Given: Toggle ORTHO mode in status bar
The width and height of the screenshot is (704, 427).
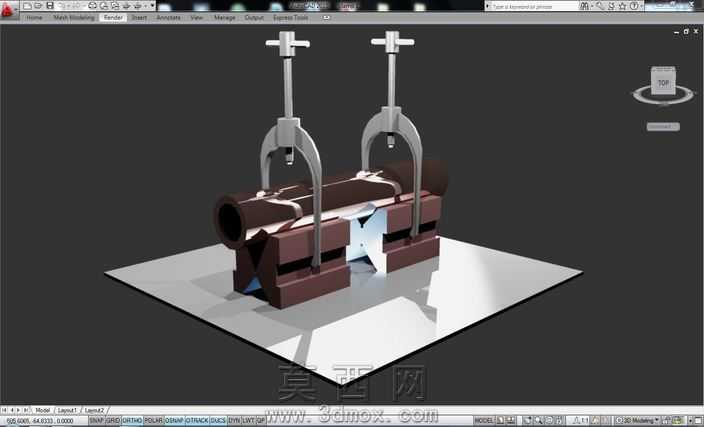Looking at the screenshot, I should pos(132,421).
